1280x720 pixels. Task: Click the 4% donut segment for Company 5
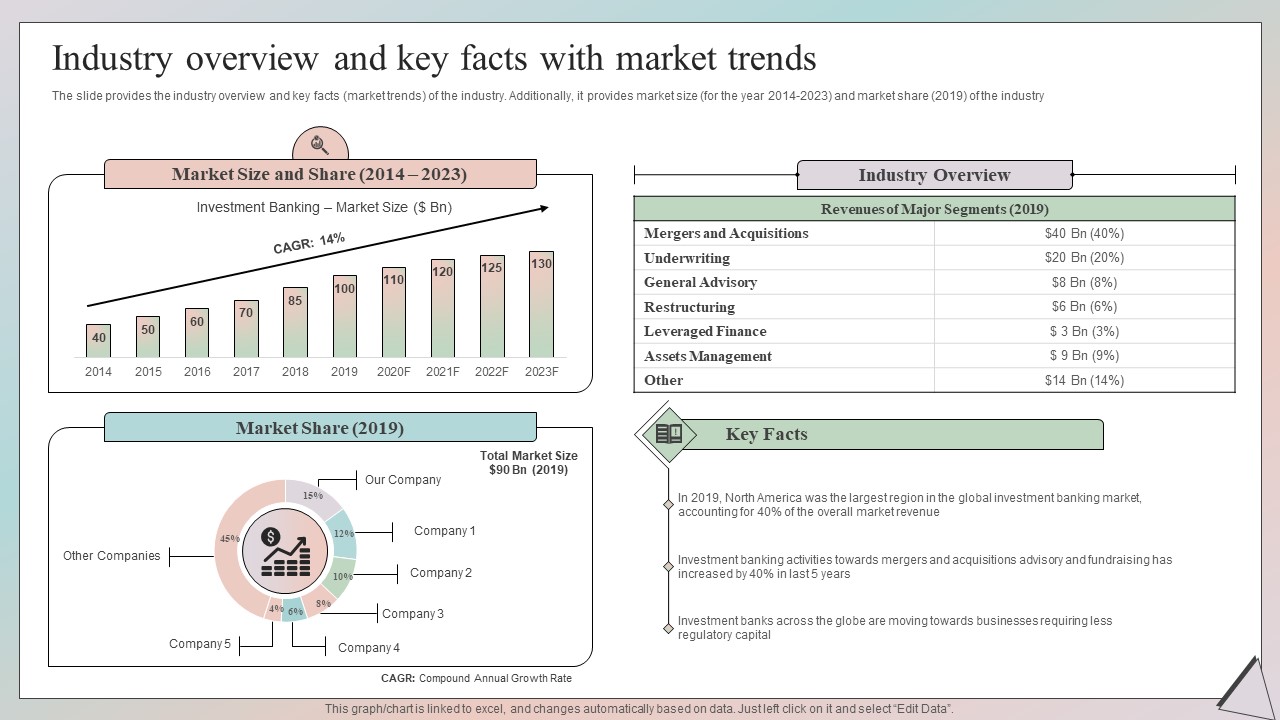(x=275, y=608)
